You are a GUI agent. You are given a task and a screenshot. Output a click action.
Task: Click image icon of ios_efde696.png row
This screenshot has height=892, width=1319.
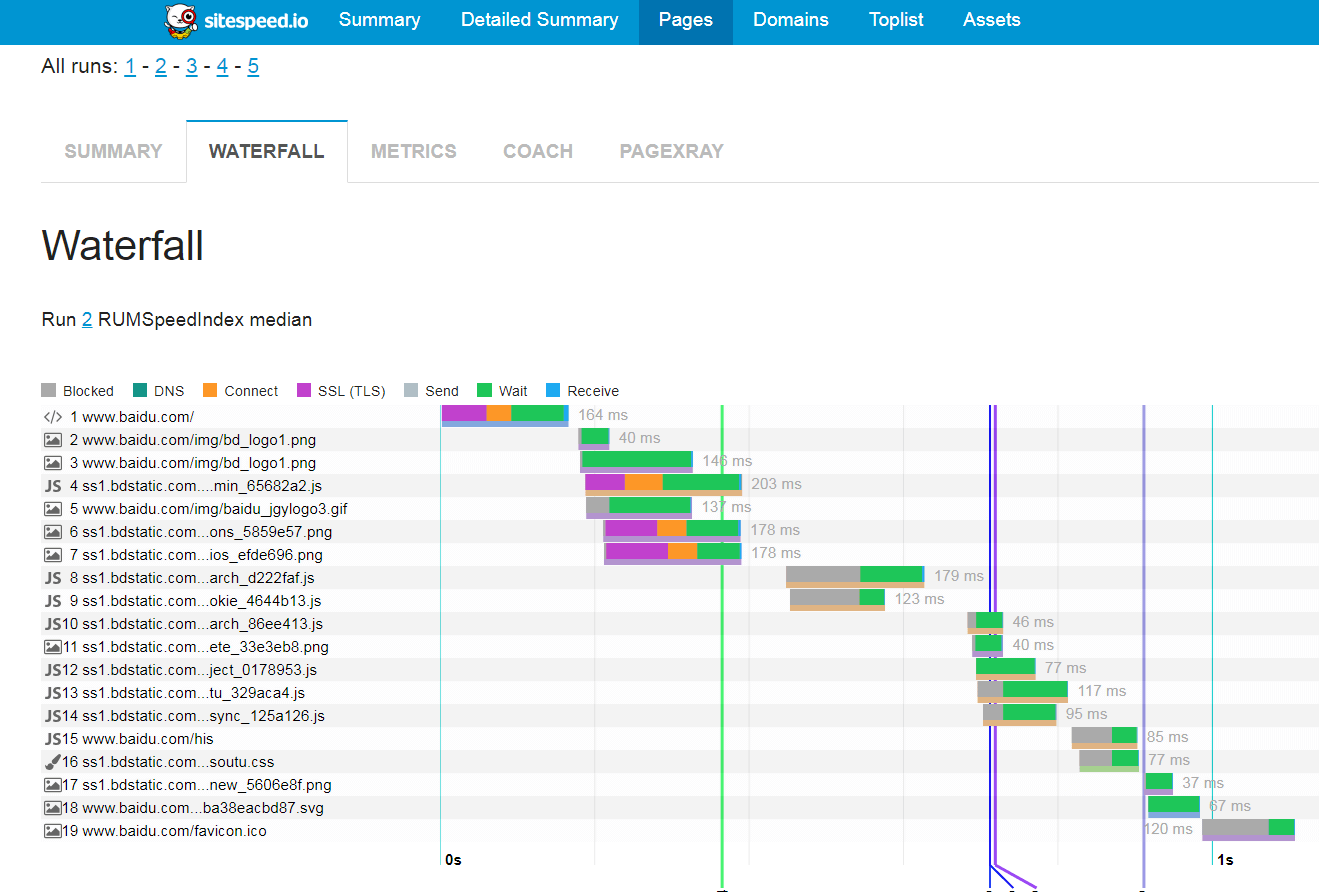53,555
